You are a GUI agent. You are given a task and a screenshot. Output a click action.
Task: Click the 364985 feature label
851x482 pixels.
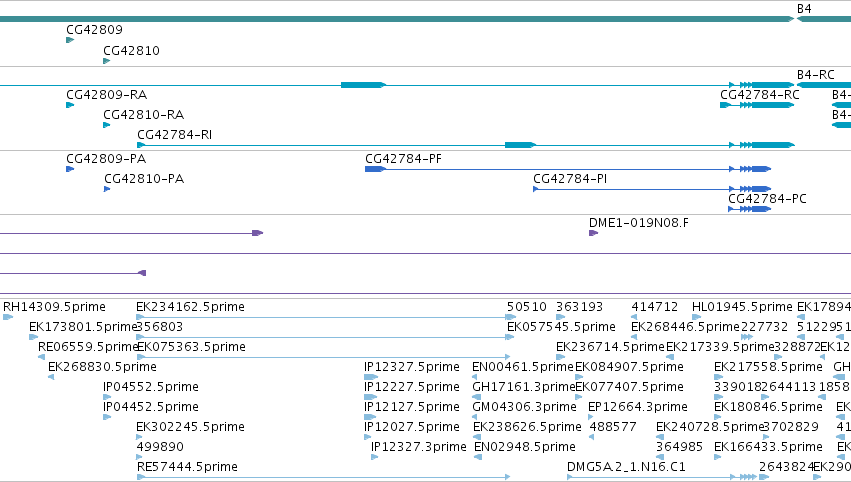(679, 448)
